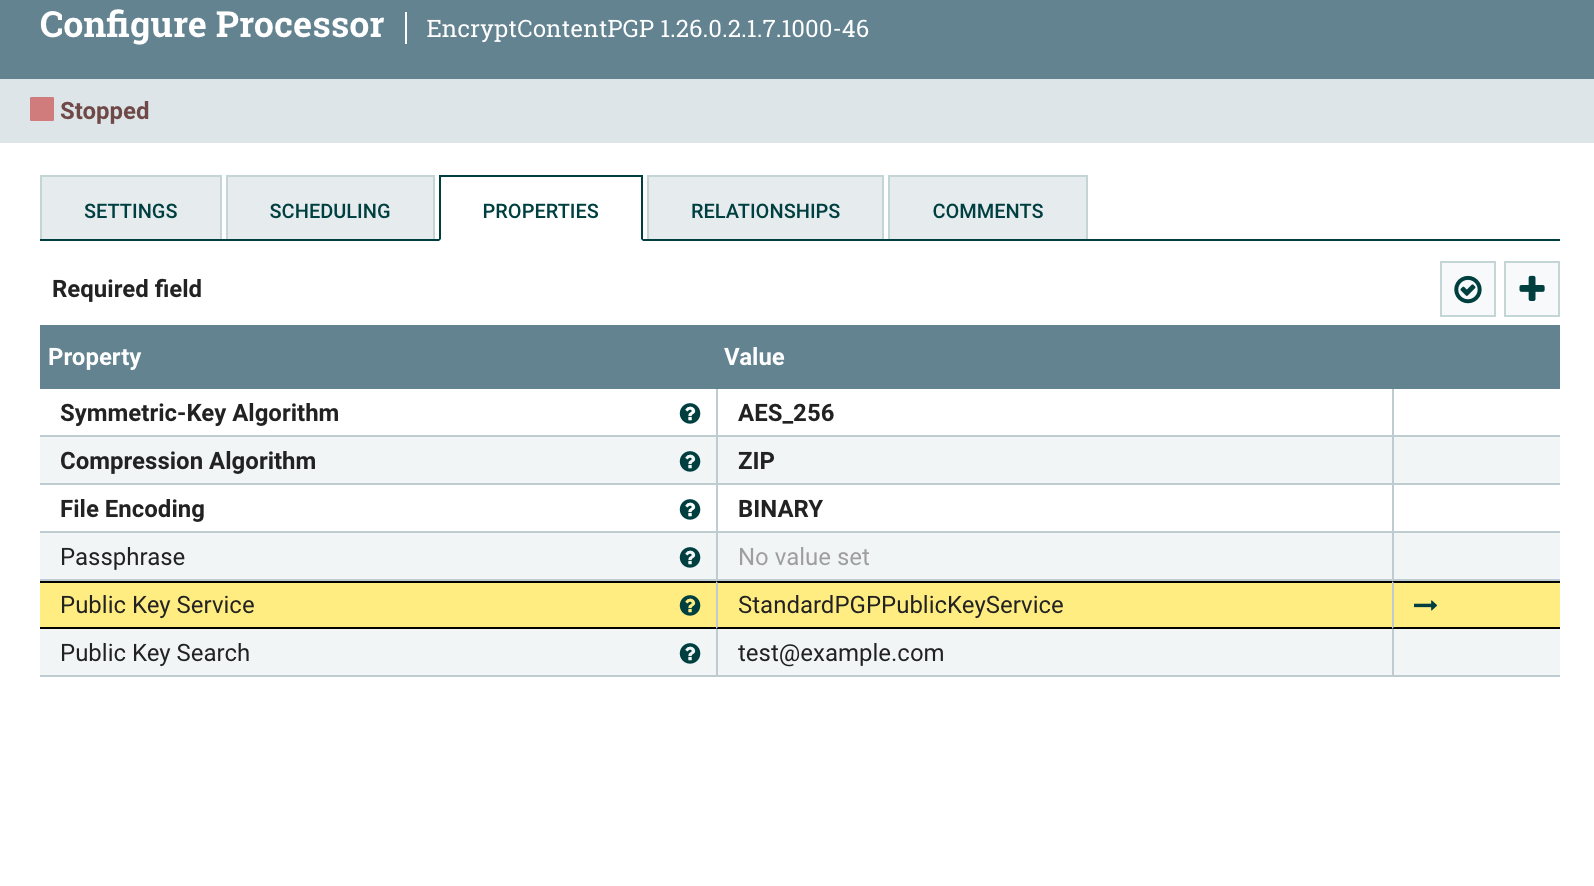
Task: Click the EncryptContentPGP version text
Action: tap(647, 29)
